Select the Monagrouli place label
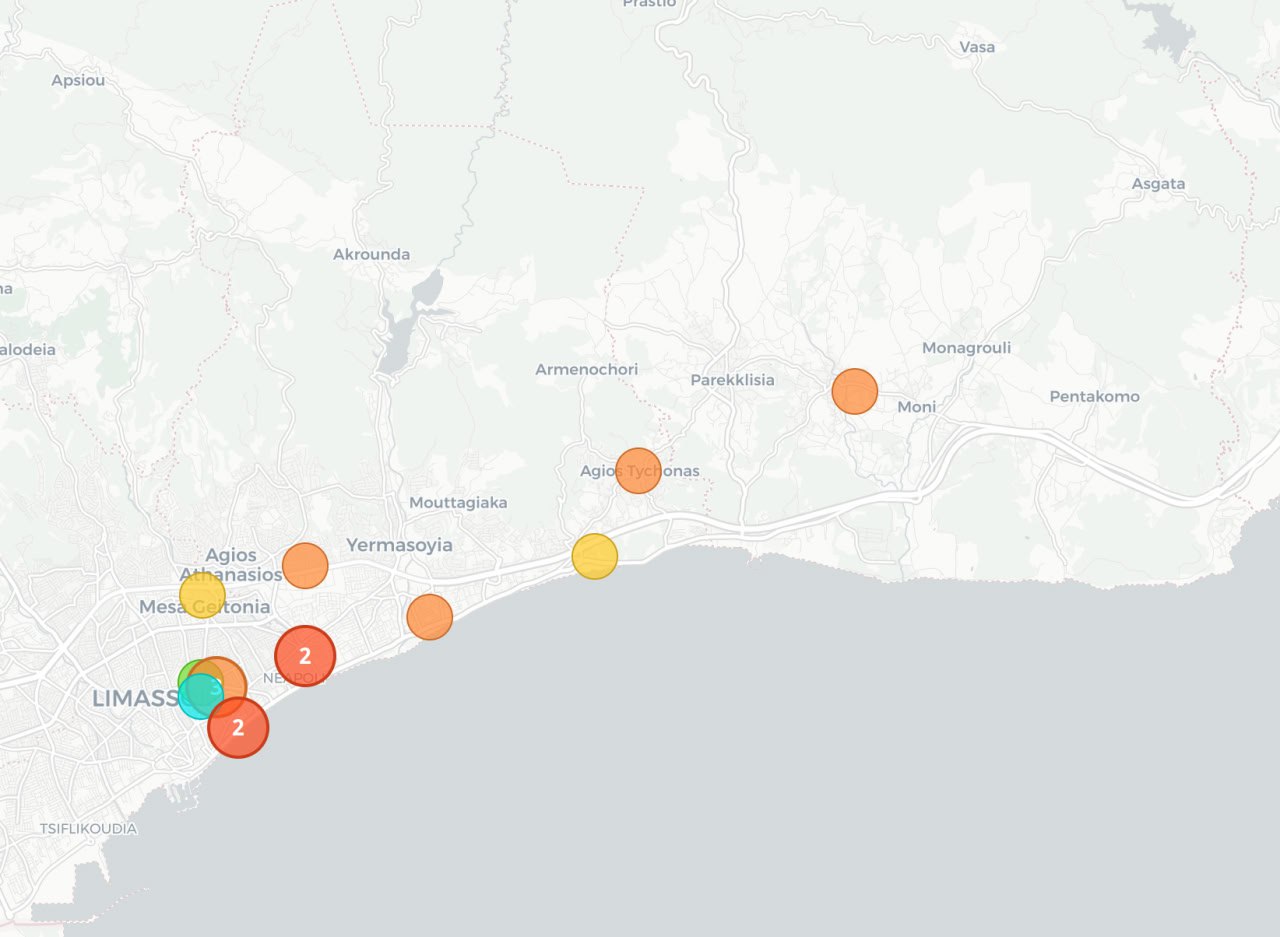Screen dimensions: 1280x937 pyautogui.click(x=966, y=348)
